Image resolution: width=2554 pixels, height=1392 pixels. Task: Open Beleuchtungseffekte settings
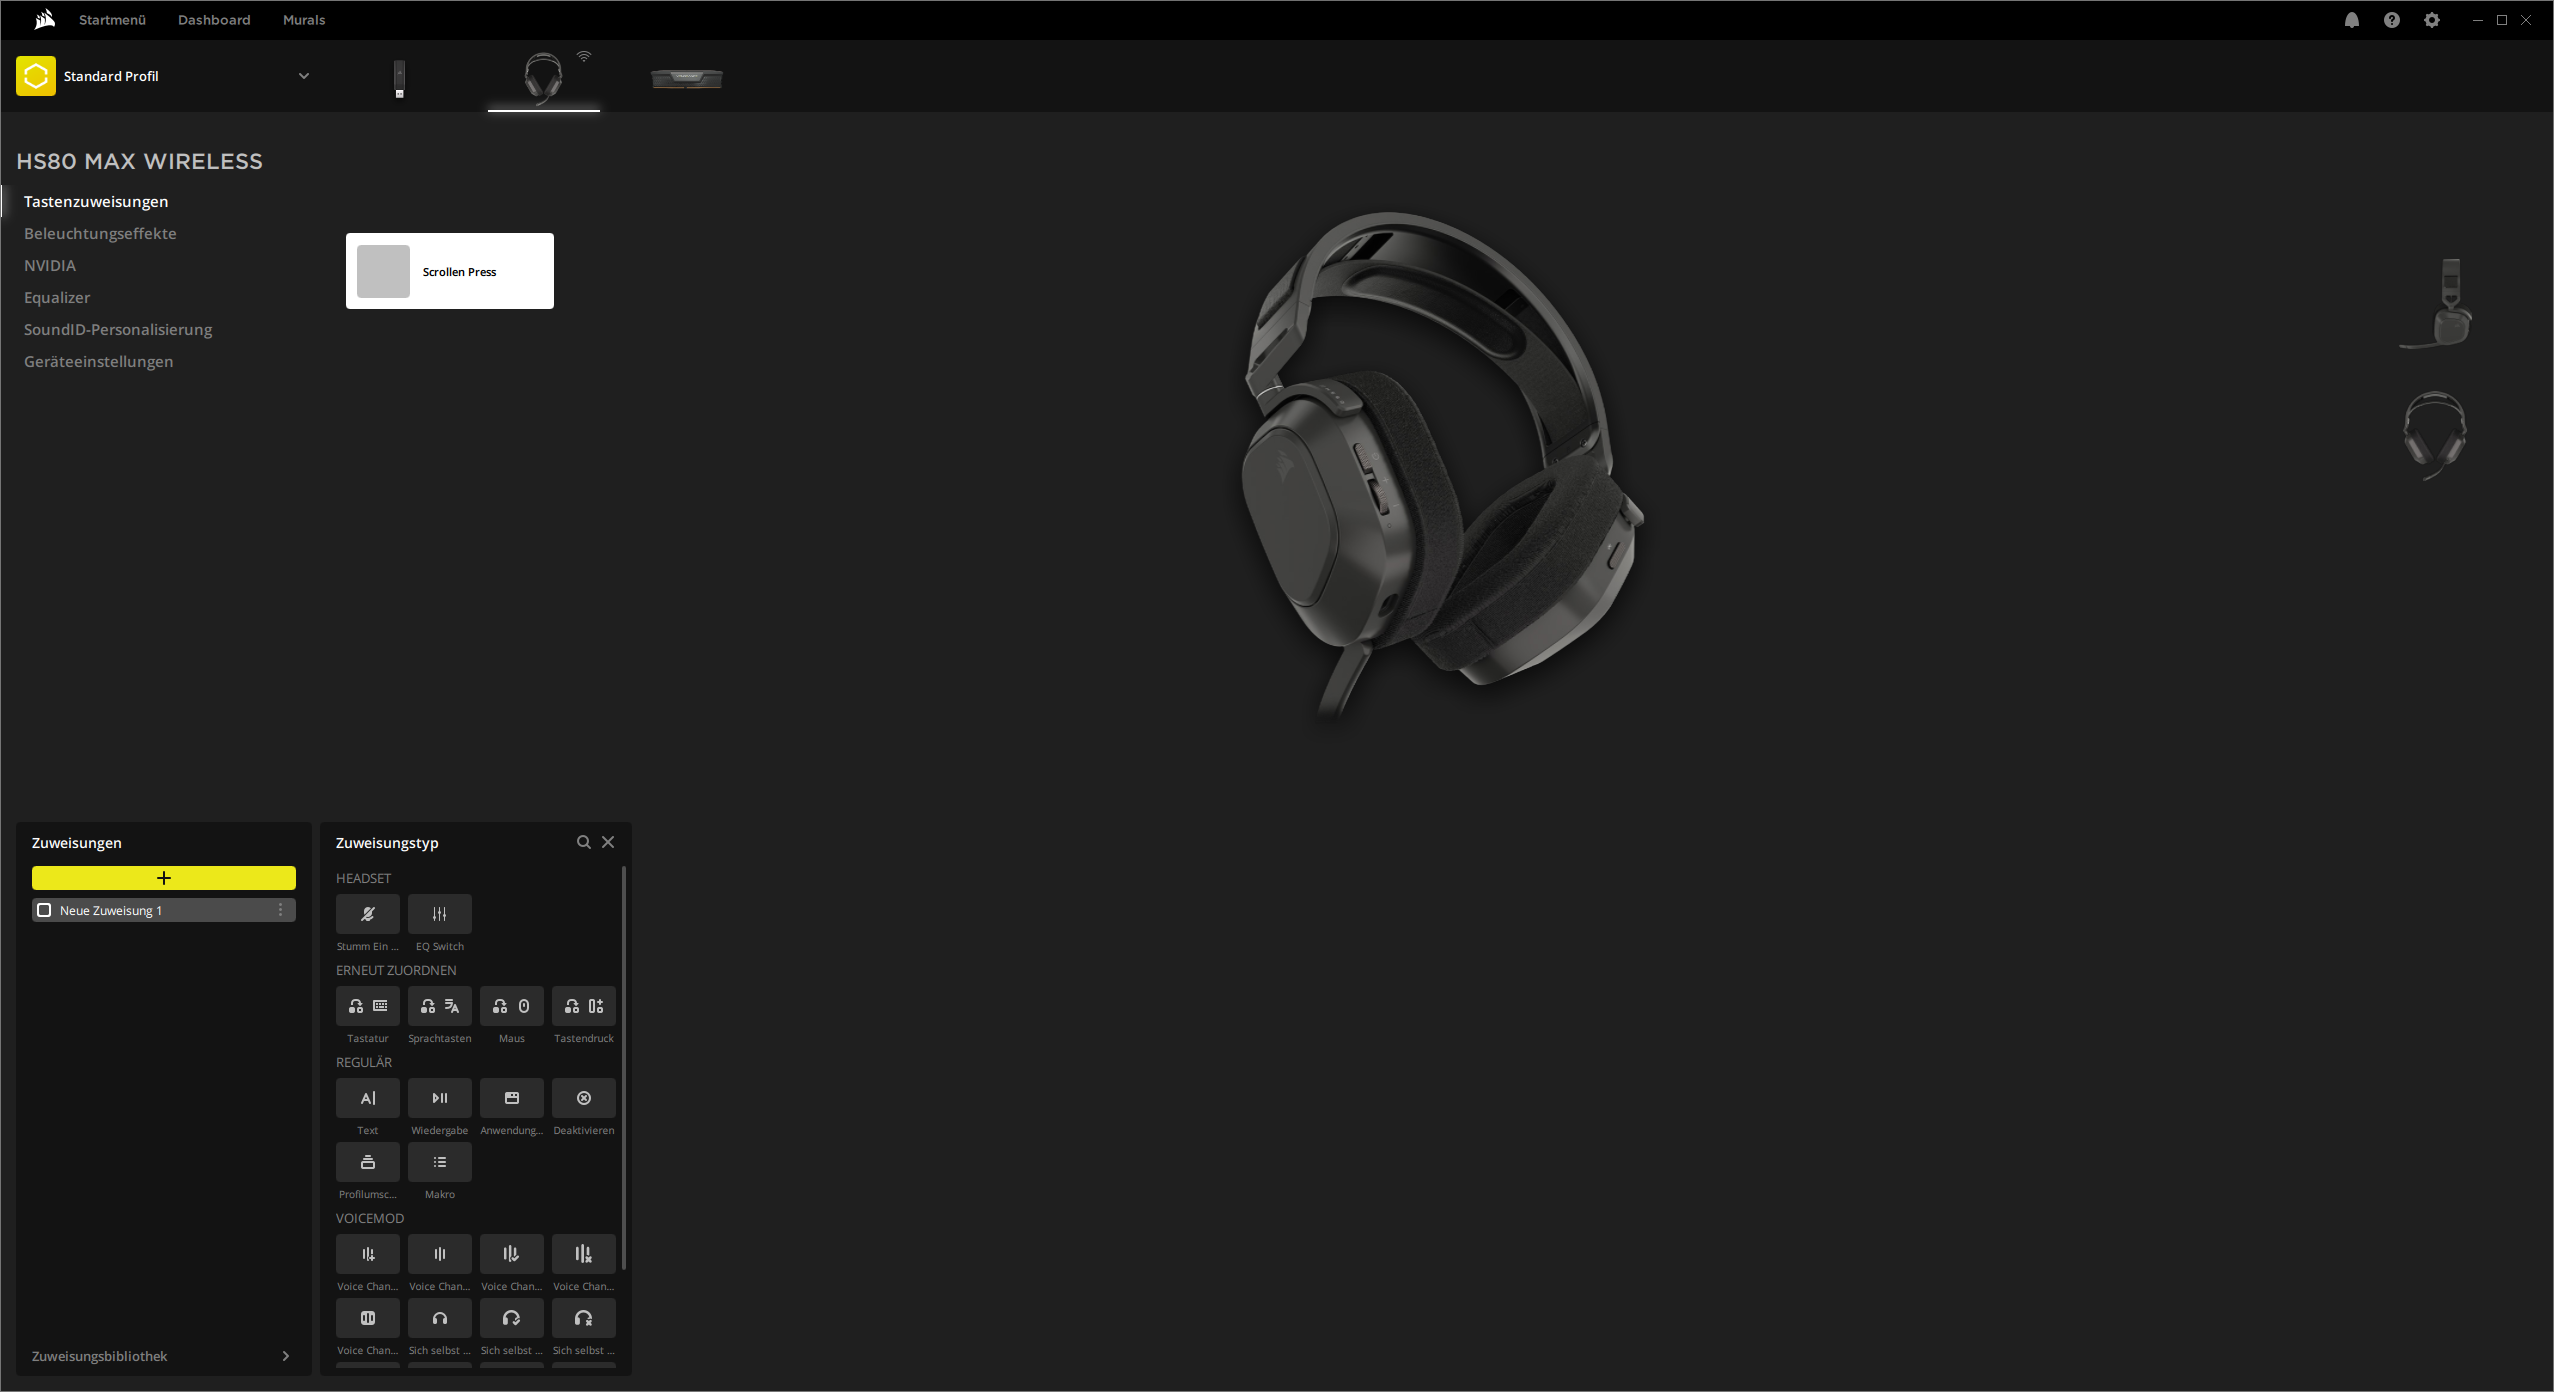(x=100, y=233)
